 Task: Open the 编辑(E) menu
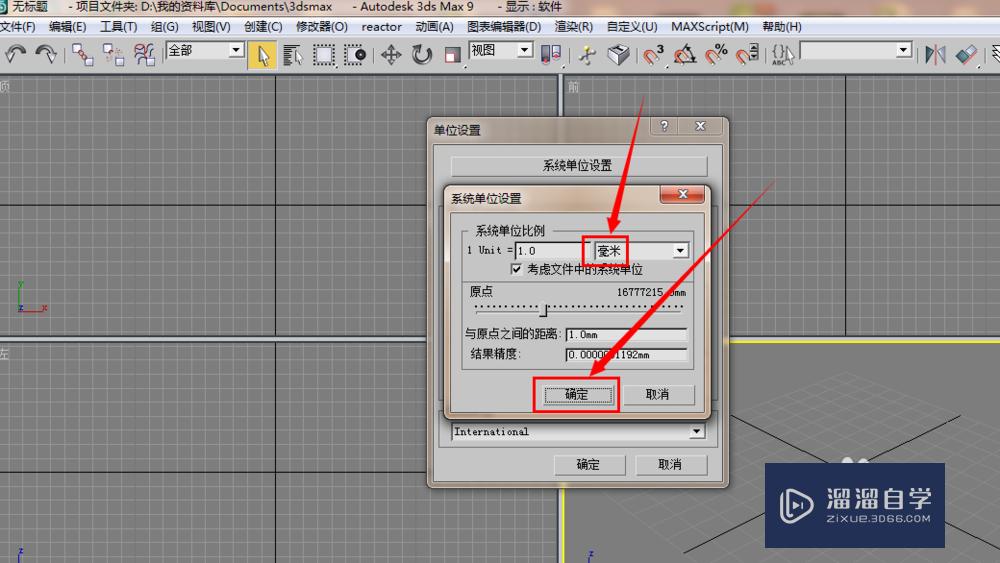[68, 27]
